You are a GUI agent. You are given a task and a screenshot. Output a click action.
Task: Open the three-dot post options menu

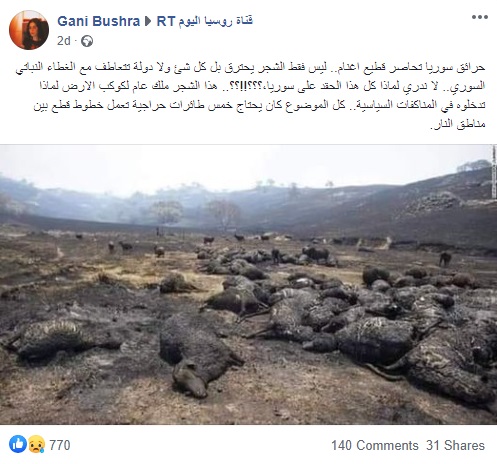480,17
